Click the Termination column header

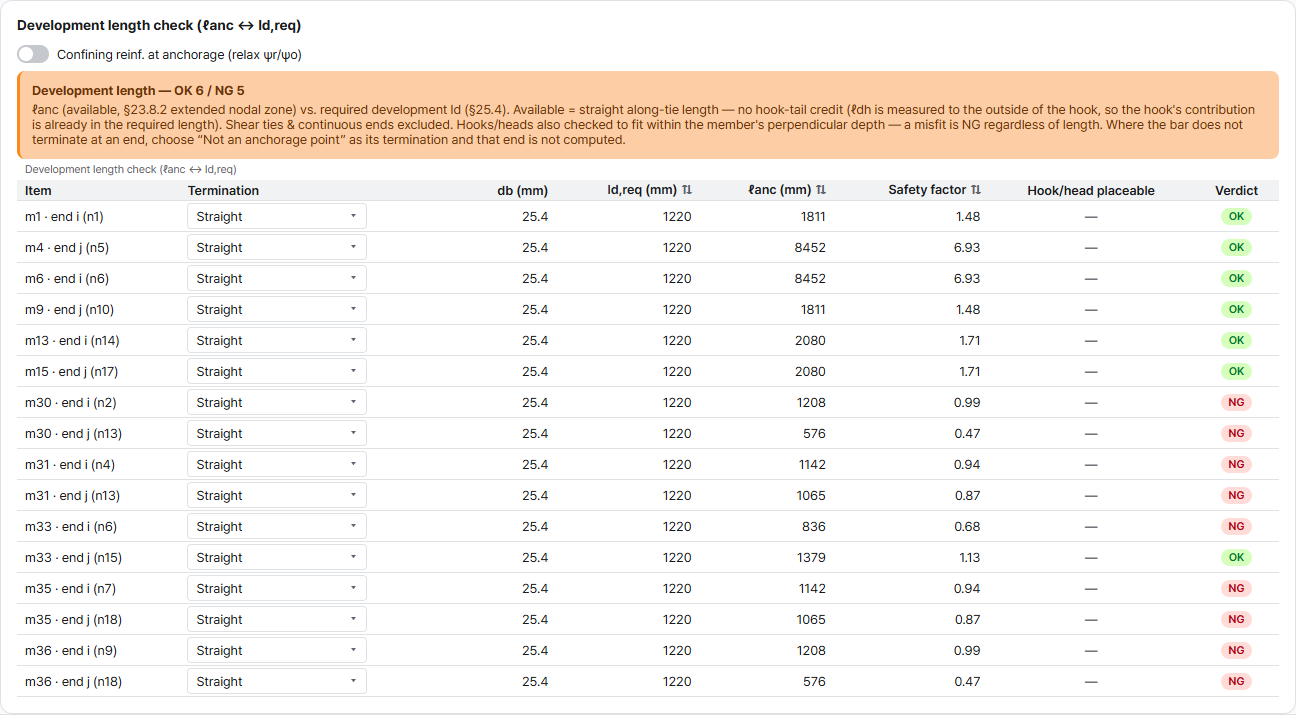223,190
